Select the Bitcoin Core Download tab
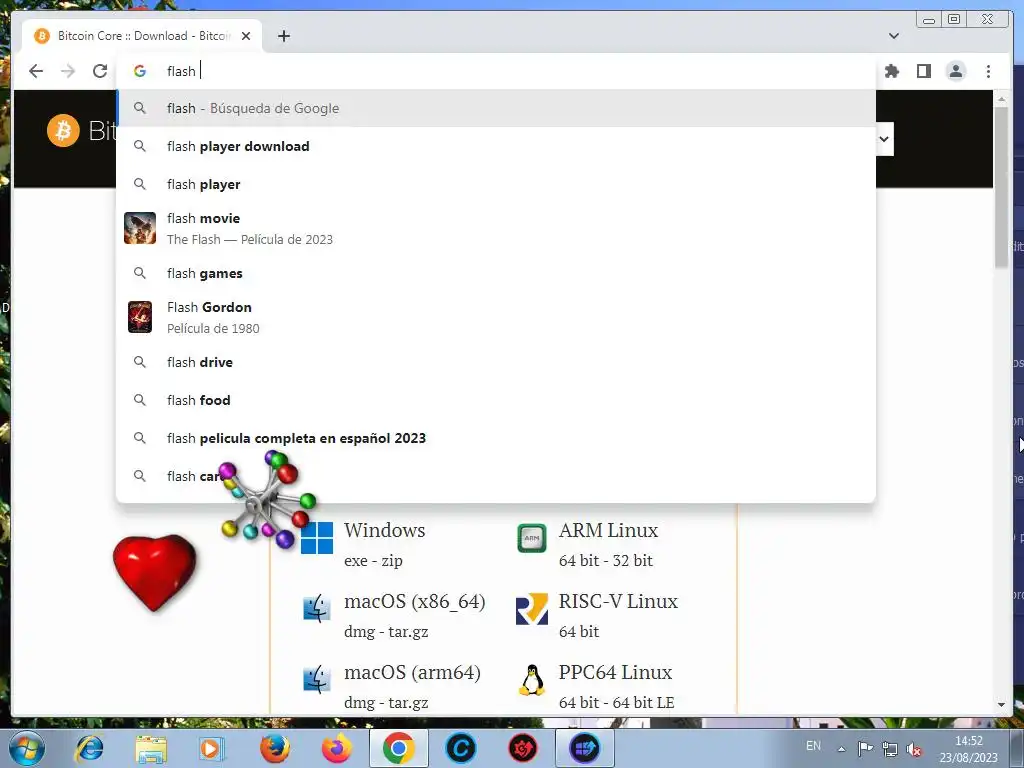The height and width of the screenshot is (768, 1024). [x=142, y=36]
